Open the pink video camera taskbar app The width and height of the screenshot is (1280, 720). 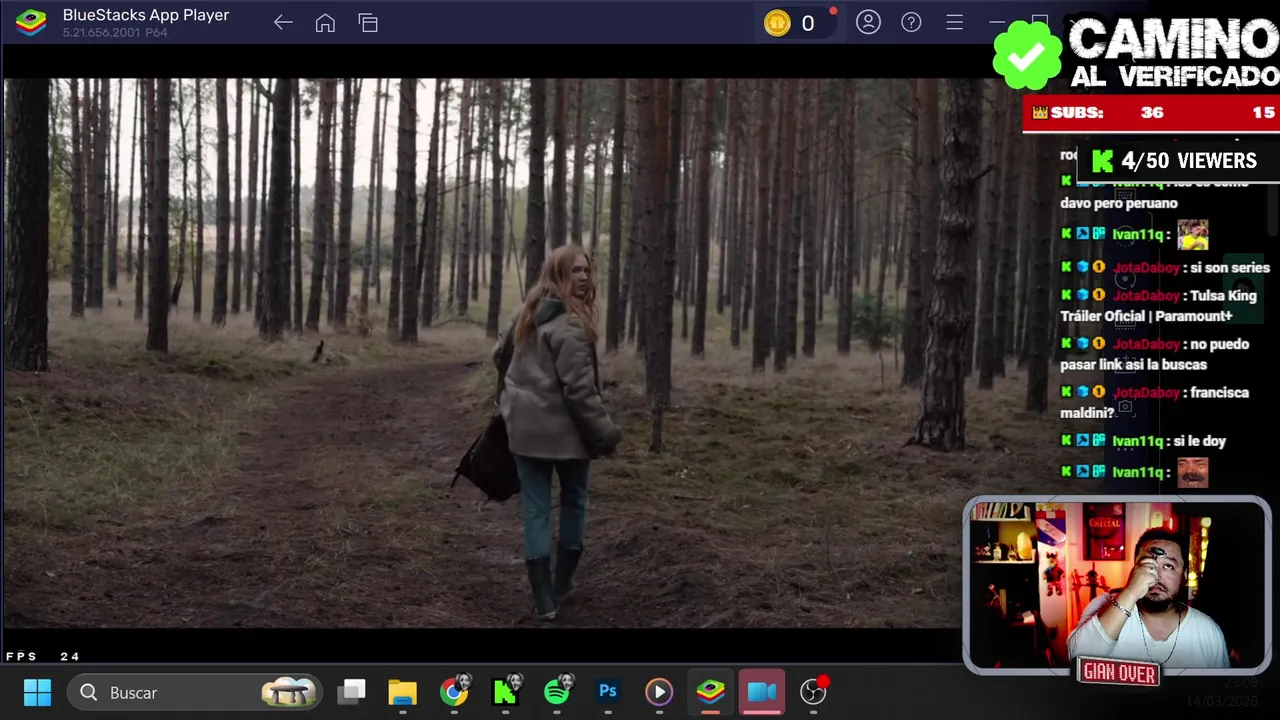tap(762, 692)
